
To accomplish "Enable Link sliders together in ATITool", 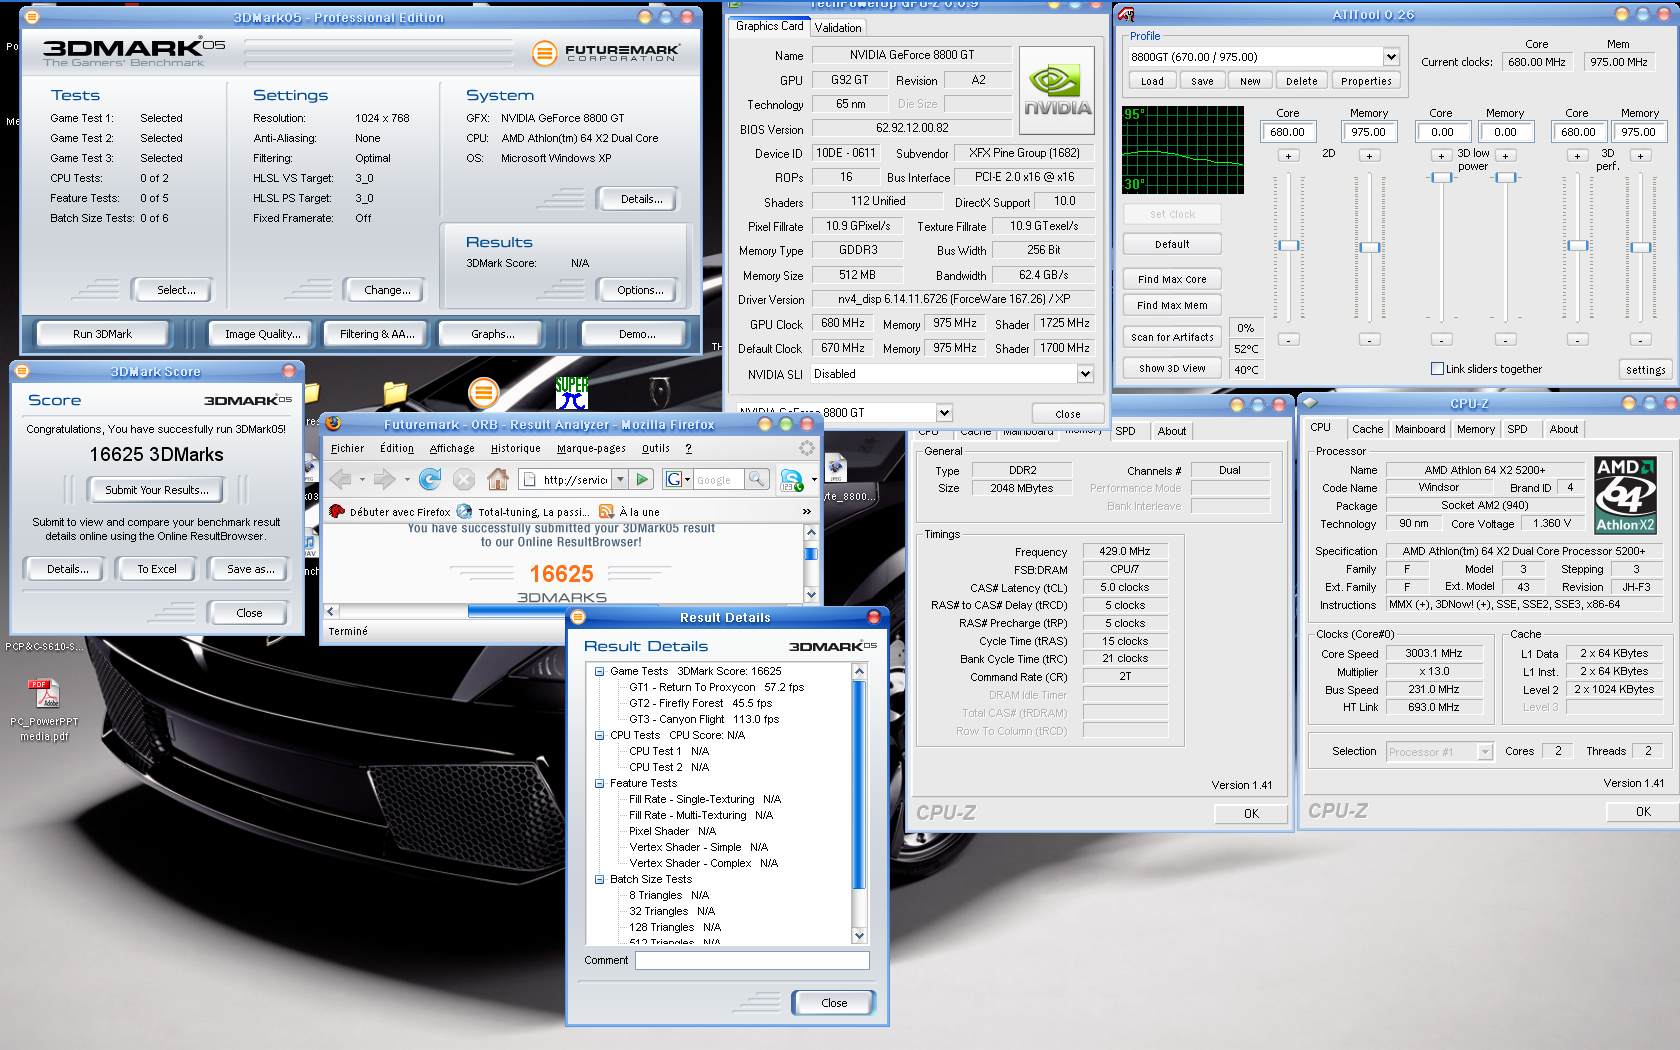I will tap(1437, 369).
